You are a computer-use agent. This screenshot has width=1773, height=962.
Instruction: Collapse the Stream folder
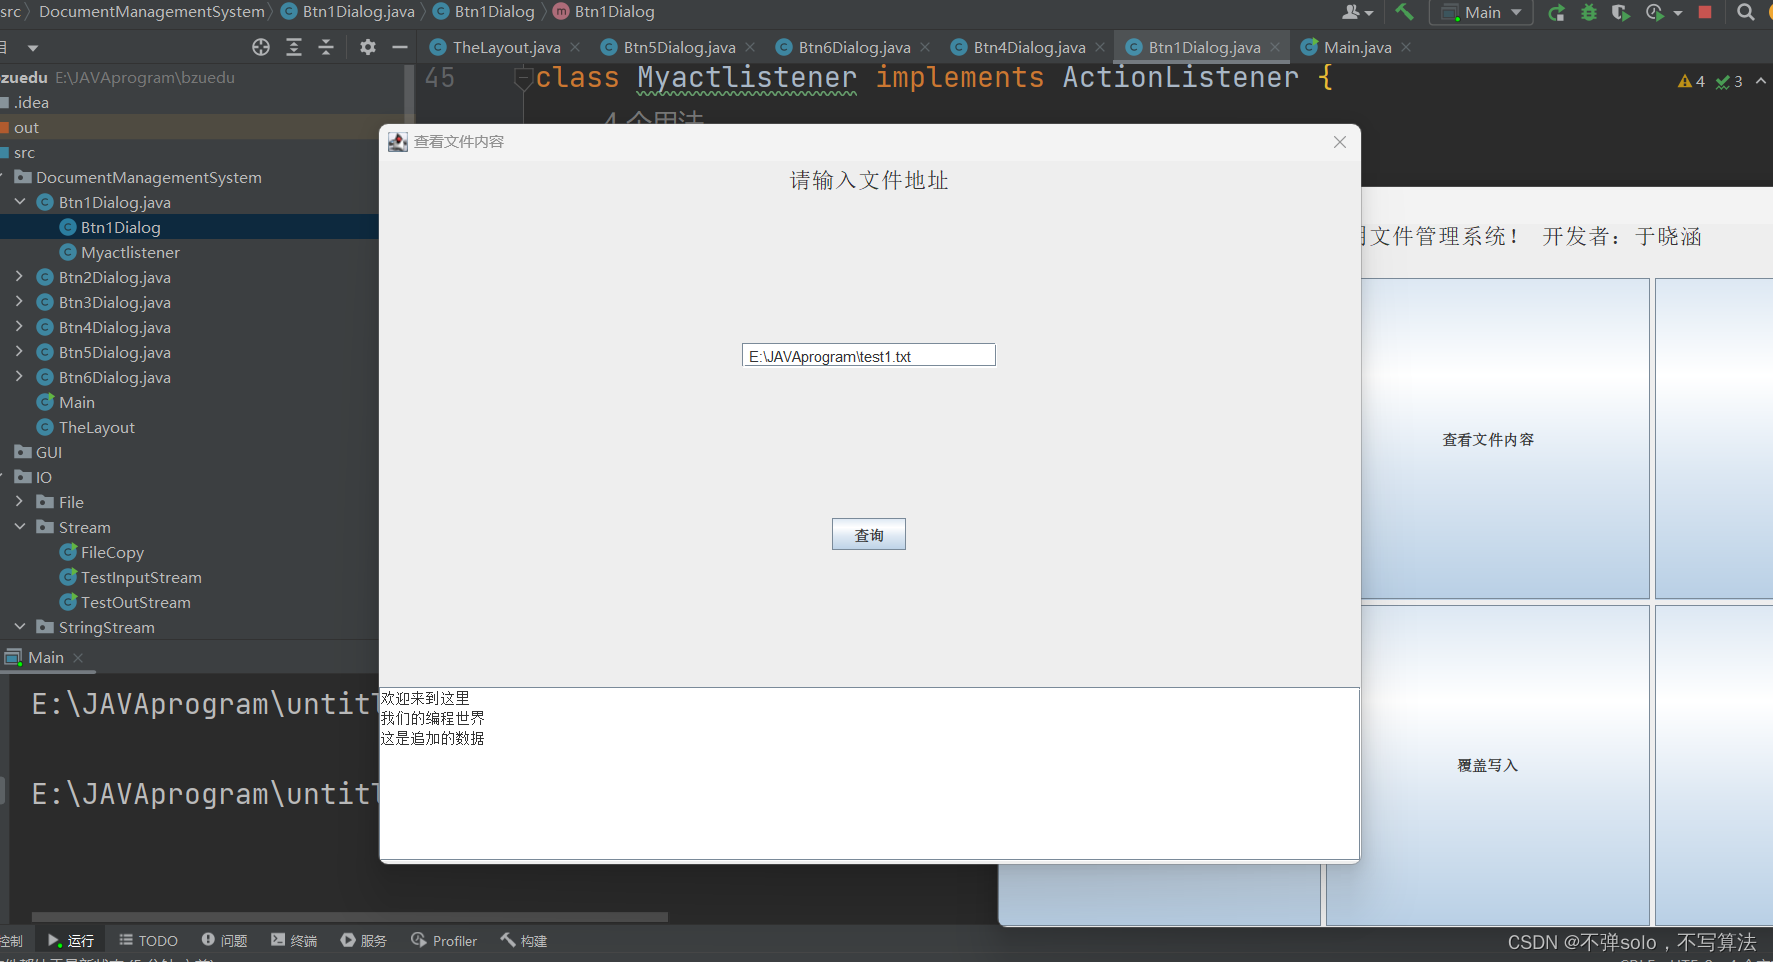click(x=19, y=527)
